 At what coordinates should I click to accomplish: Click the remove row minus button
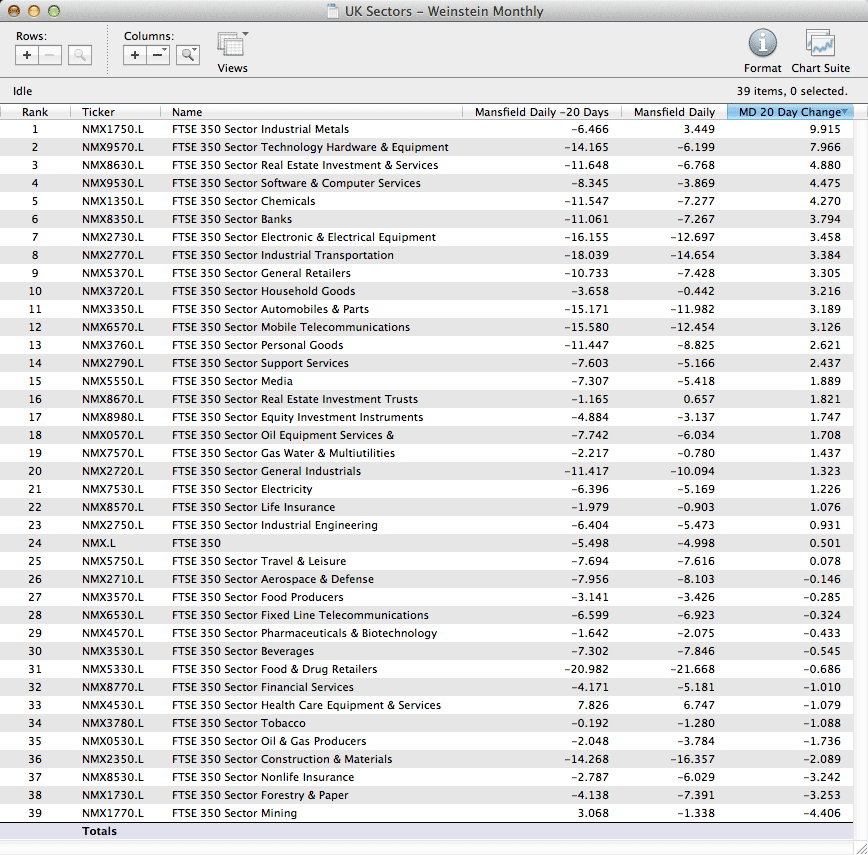(51, 56)
